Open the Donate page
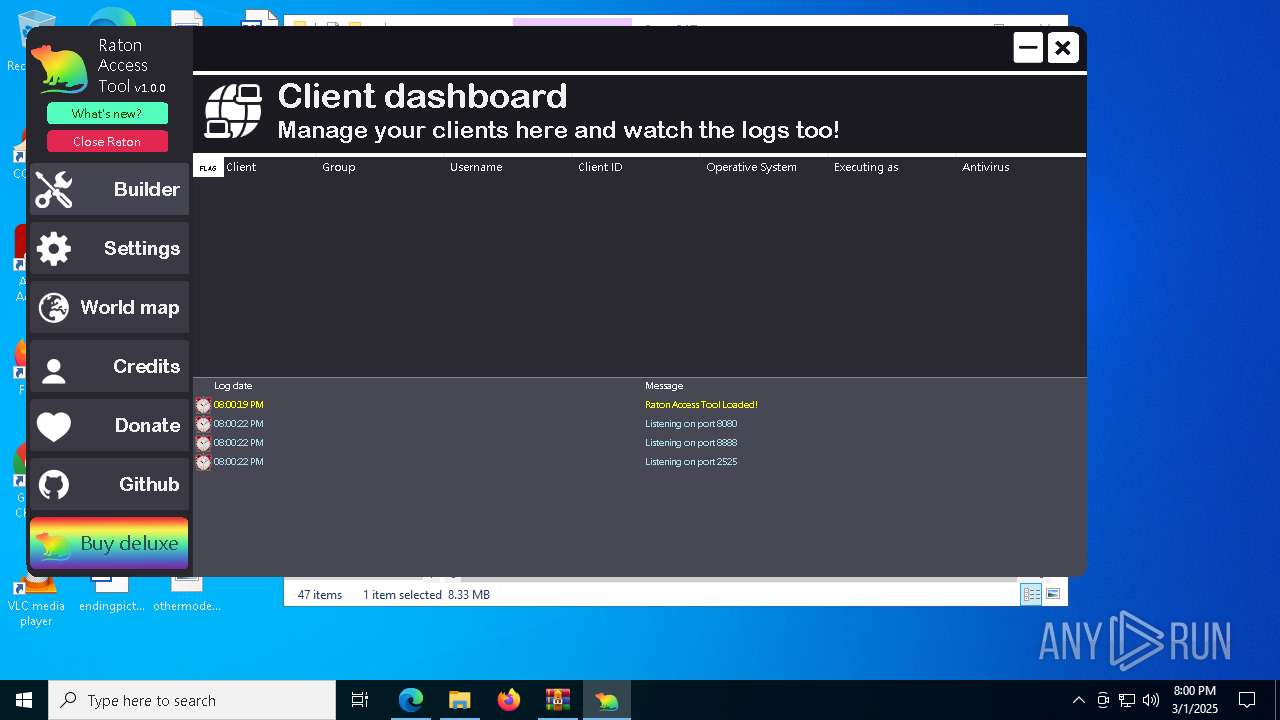The width and height of the screenshot is (1280, 720). [109, 425]
